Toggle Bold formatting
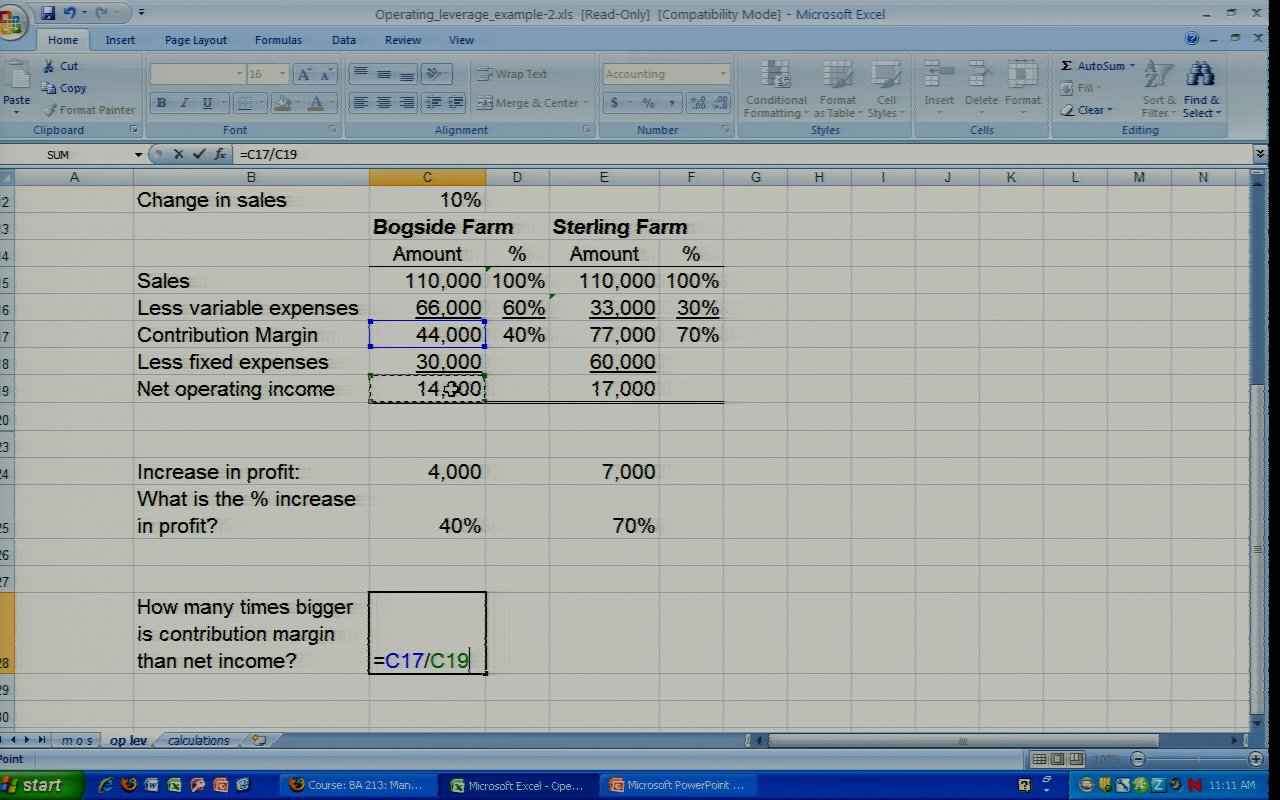Viewport: 1280px width, 800px height. coord(161,102)
